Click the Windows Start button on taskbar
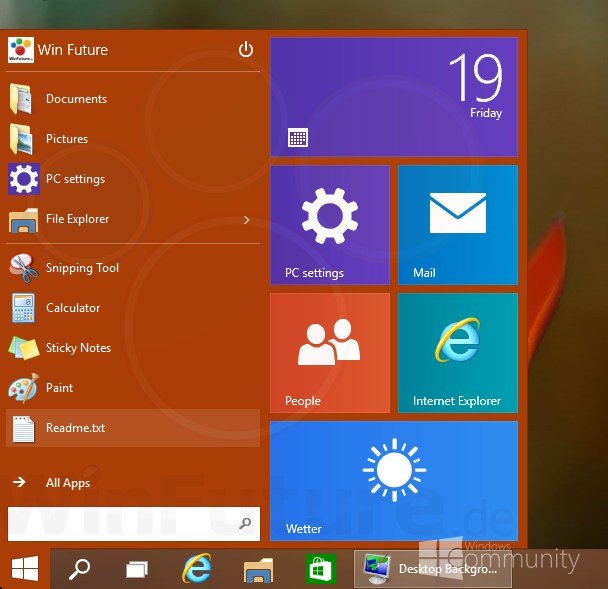Screen dimensions: 608x589 (25, 568)
